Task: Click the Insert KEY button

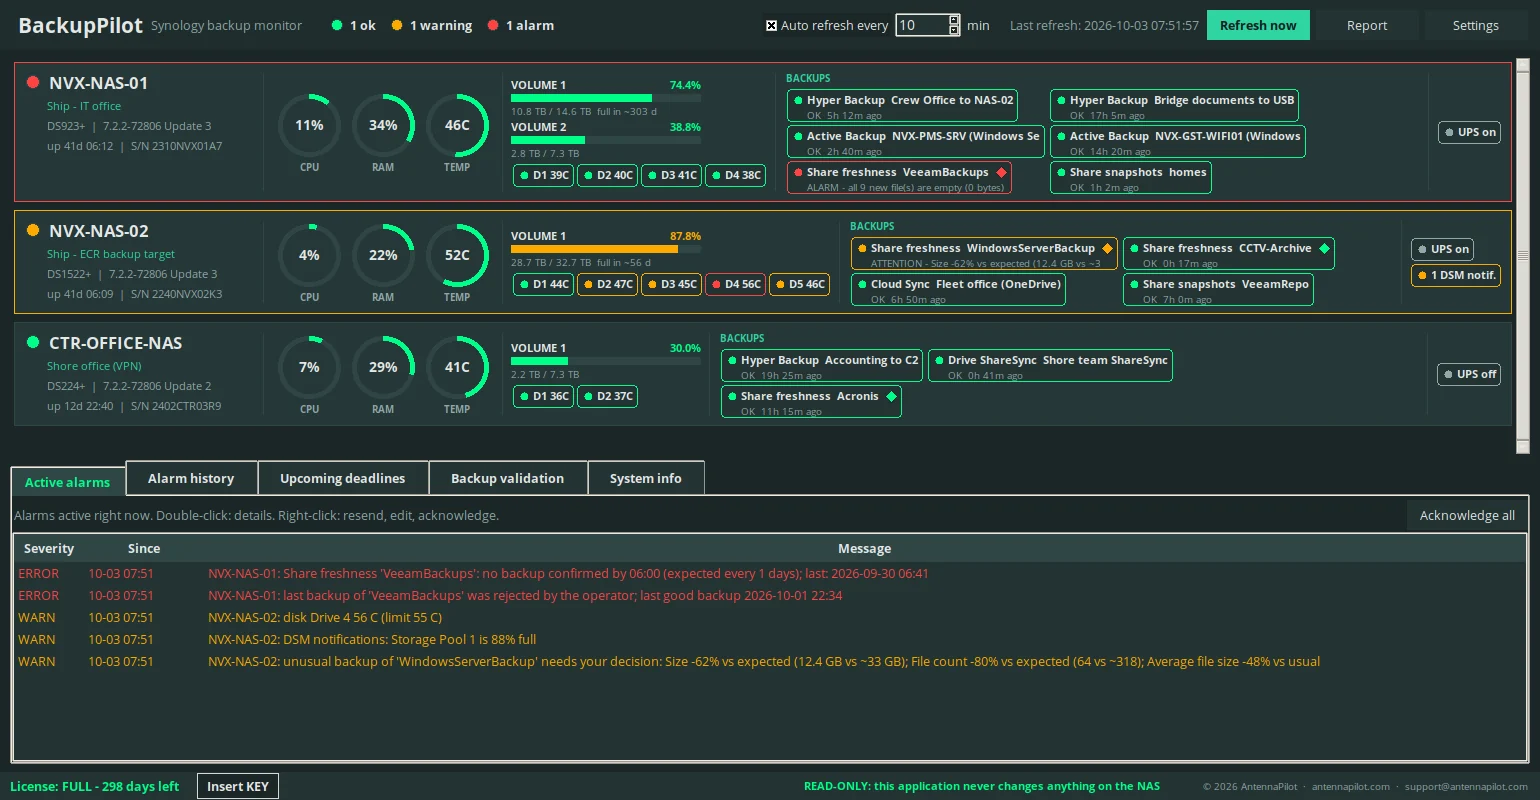Action: (x=238, y=786)
